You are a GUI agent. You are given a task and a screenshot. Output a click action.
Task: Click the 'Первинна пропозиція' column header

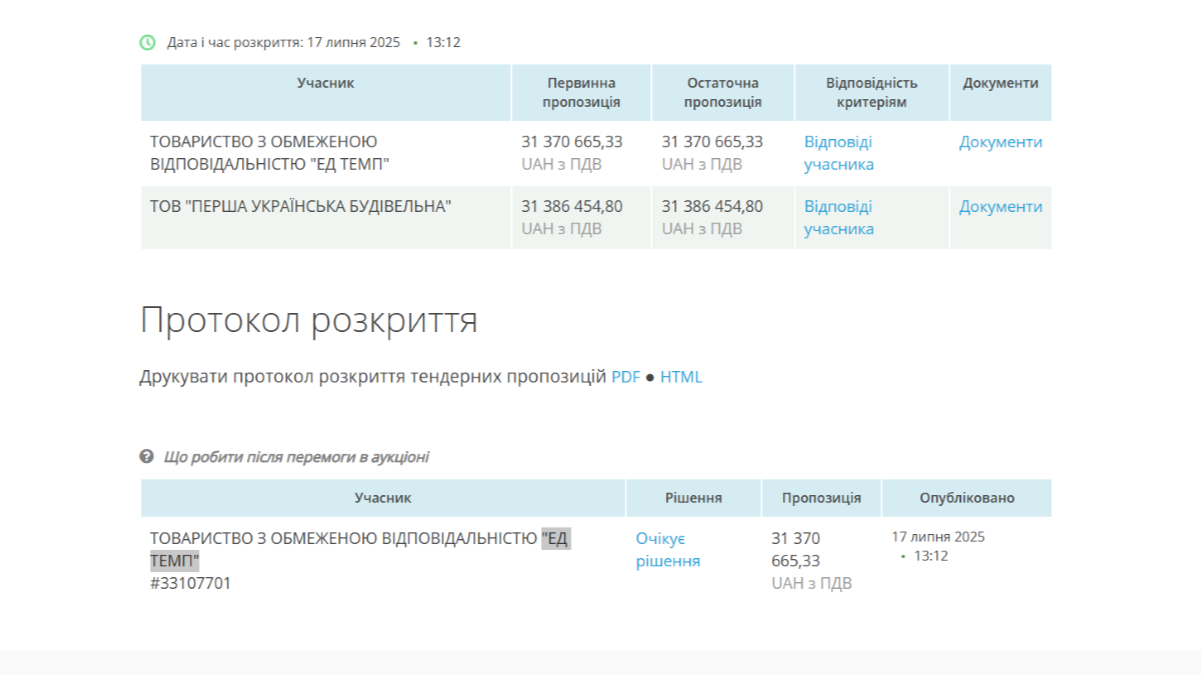[x=581, y=92]
